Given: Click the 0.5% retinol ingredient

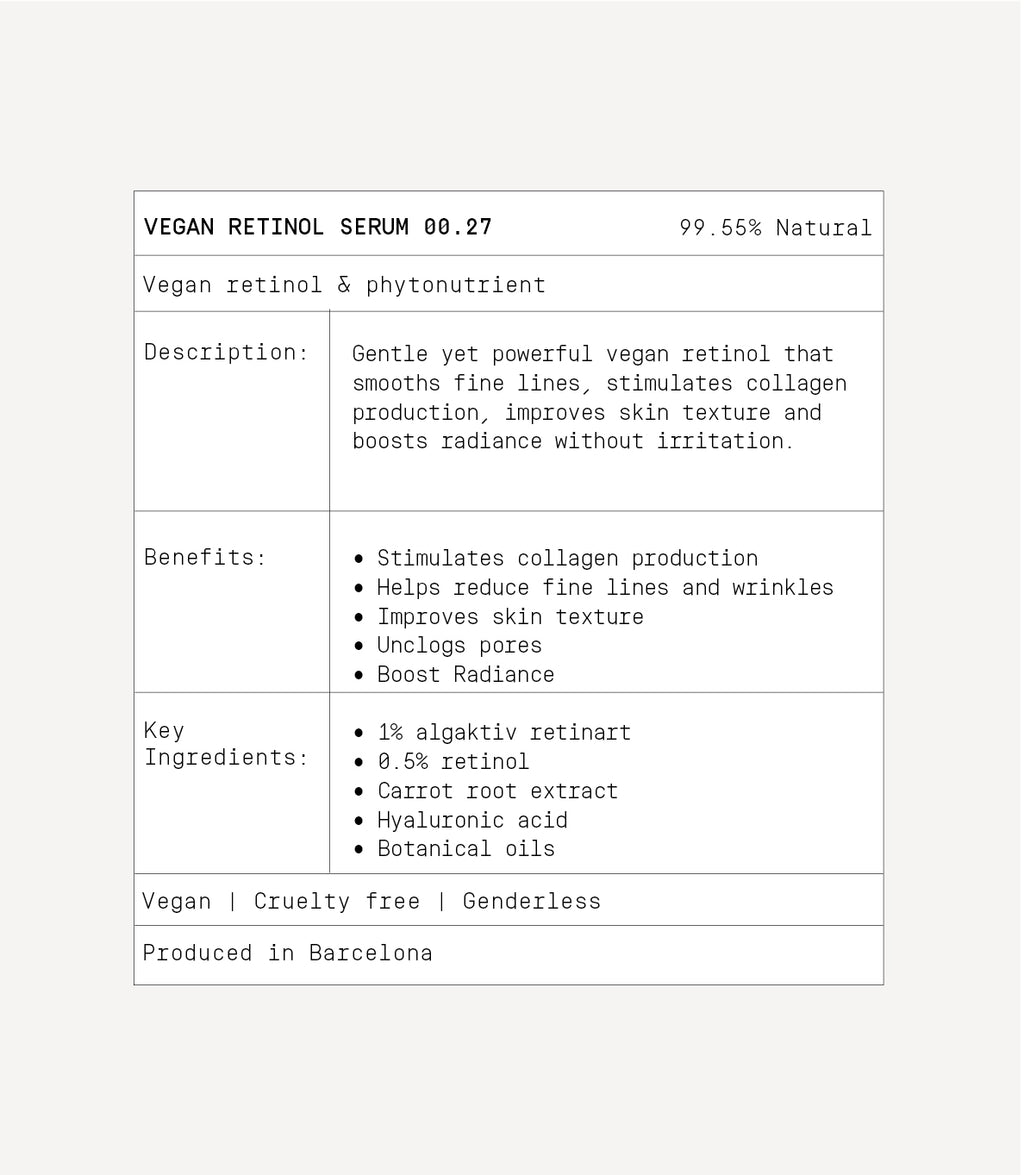Looking at the screenshot, I should pyautogui.click(x=453, y=761).
